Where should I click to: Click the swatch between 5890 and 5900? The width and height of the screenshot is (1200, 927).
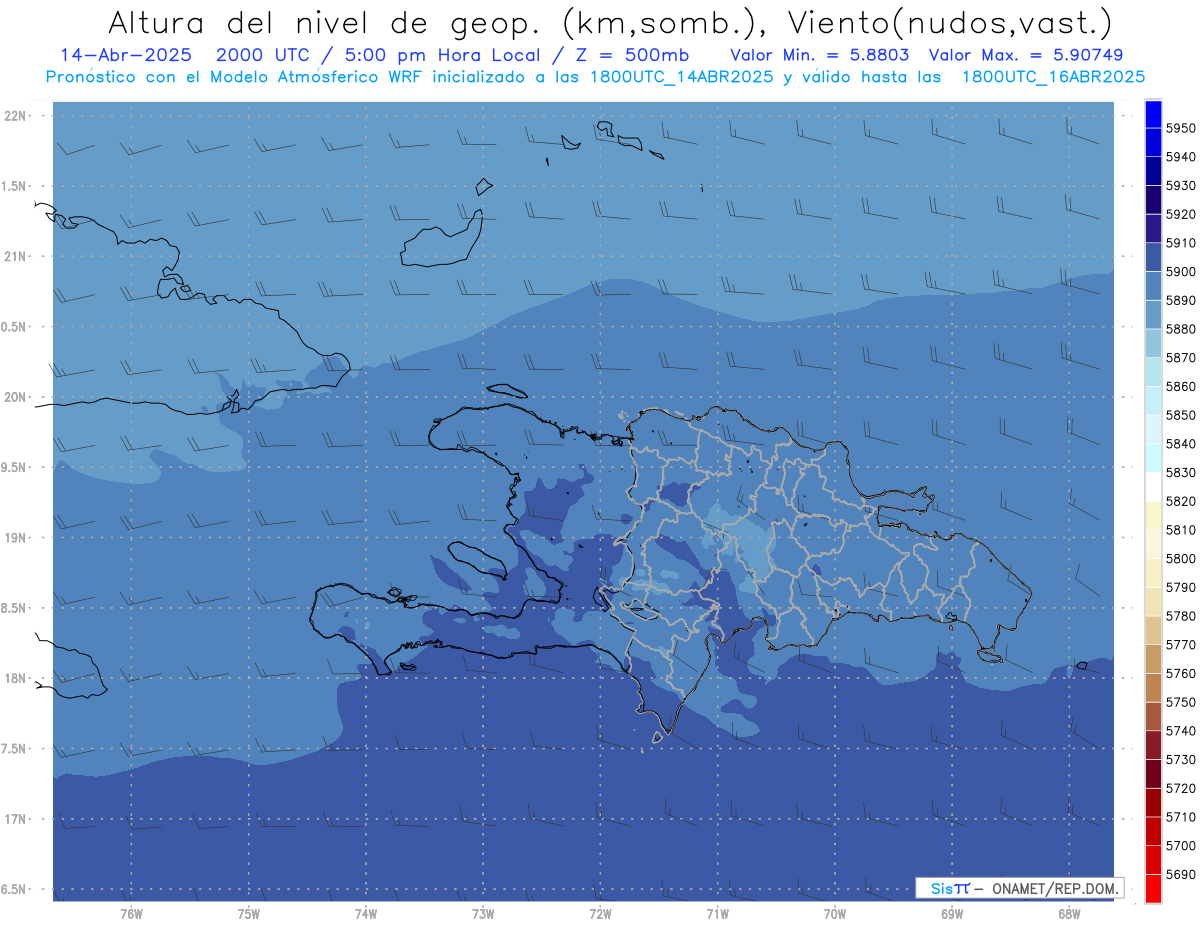click(x=1153, y=286)
